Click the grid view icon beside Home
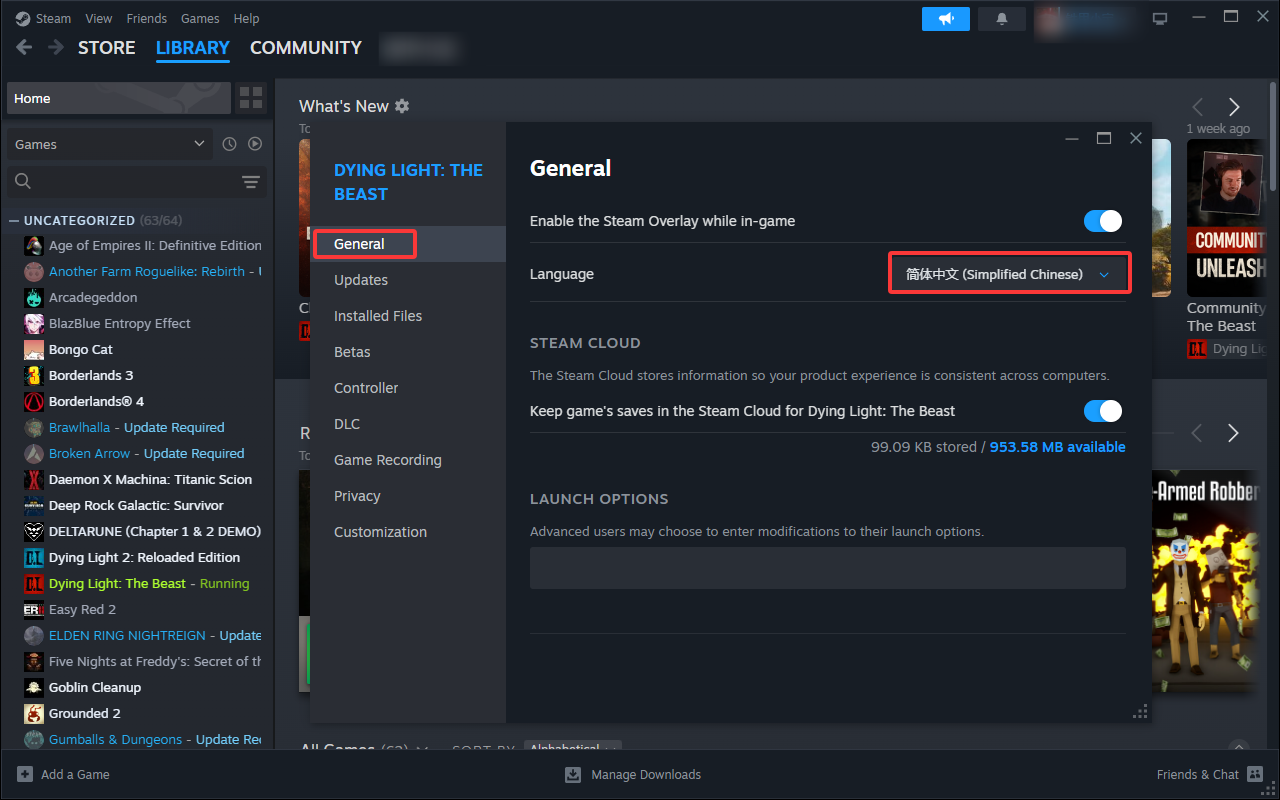This screenshot has width=1280, height=800. pyautogui.click(x=251, y=98)
